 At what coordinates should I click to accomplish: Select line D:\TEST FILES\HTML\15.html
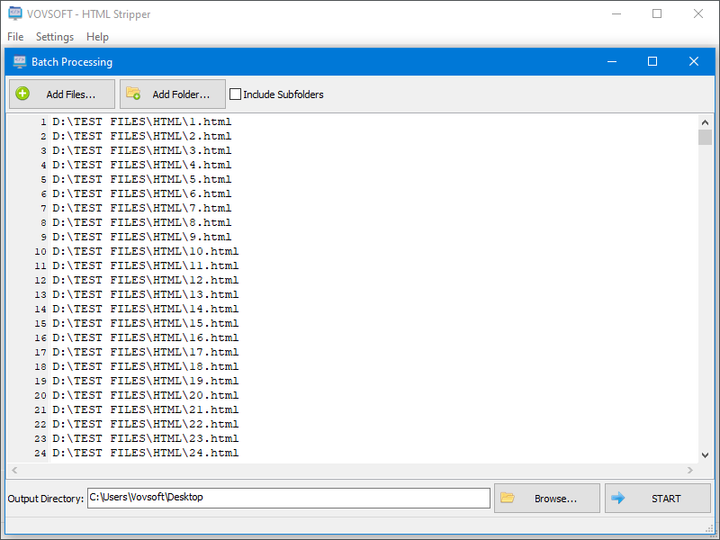[x=146, y=323]
